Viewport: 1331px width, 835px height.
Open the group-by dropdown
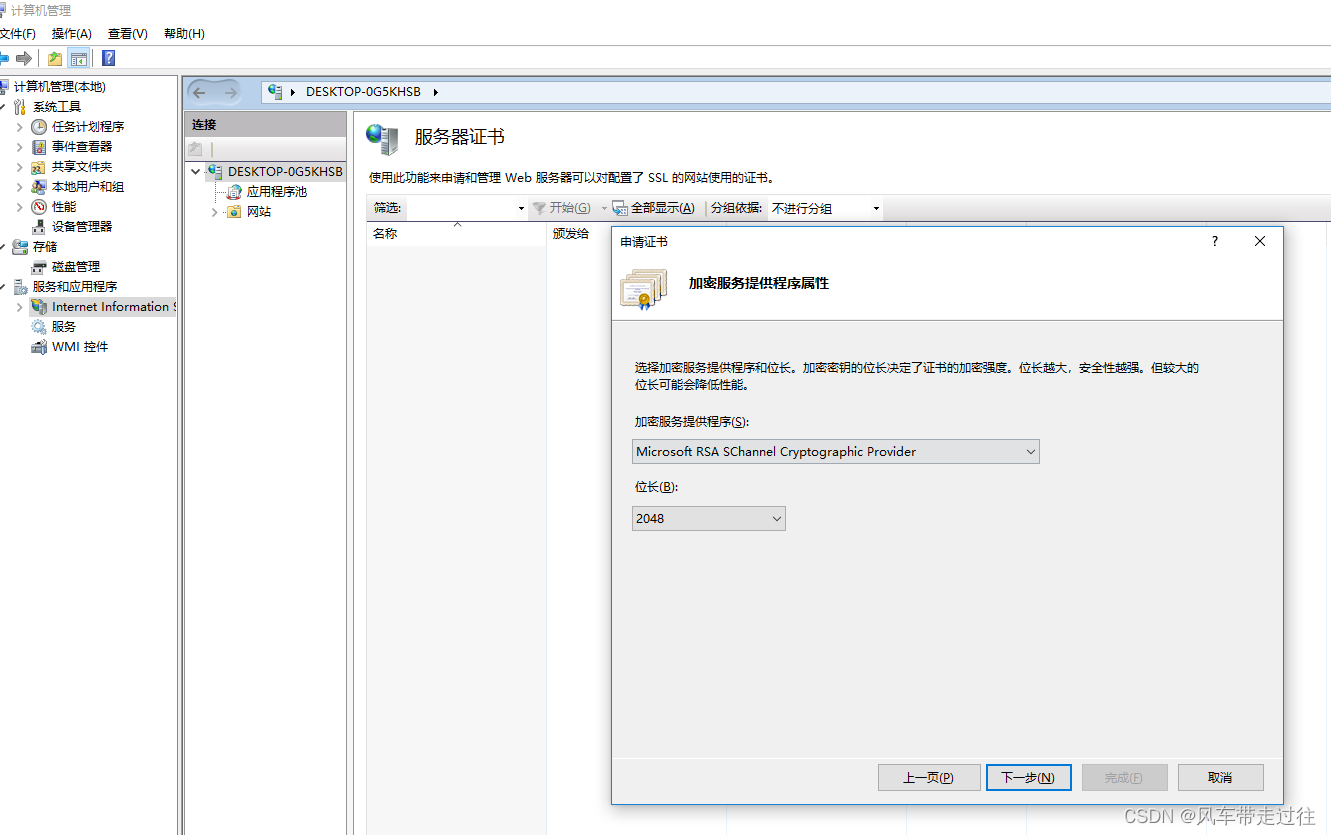[826, 208]
